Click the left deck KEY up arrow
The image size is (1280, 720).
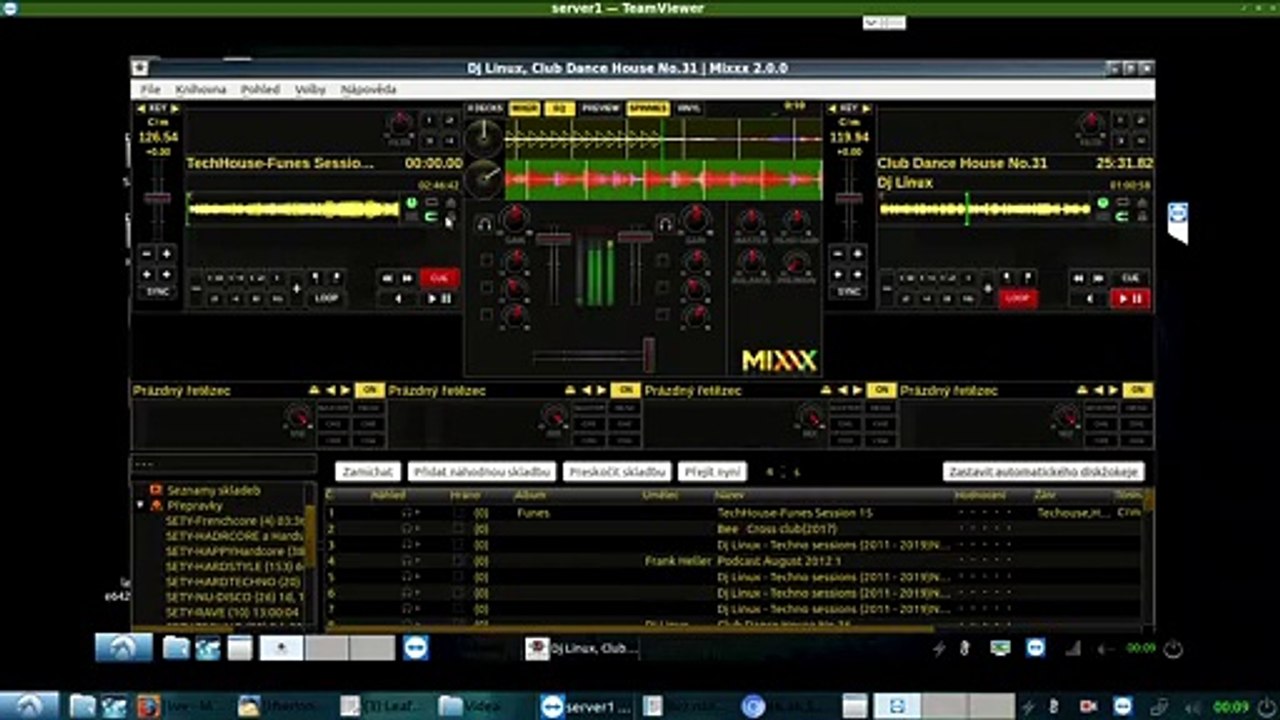(x=174, y=108)
